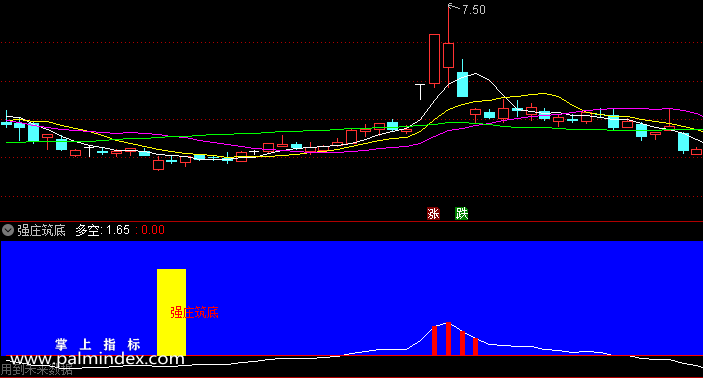The image size is (703, 378).
Task: Click the red 涨 marker icon
Action: (x=433, y=213)
